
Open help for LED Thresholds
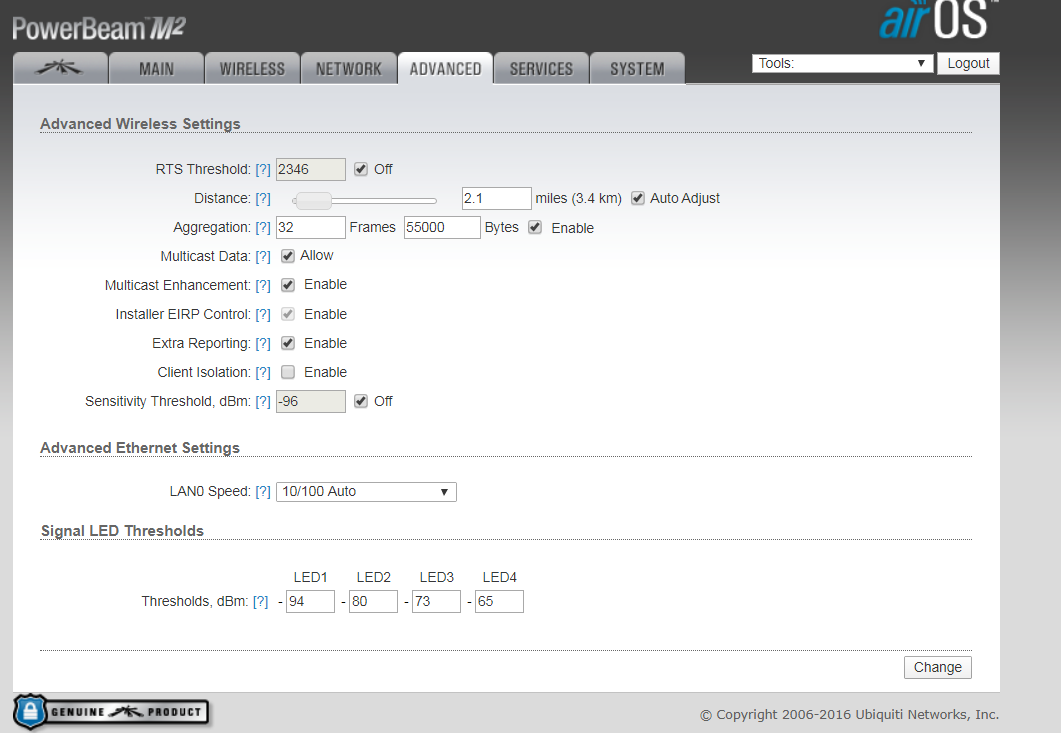[x=261, y=602]
